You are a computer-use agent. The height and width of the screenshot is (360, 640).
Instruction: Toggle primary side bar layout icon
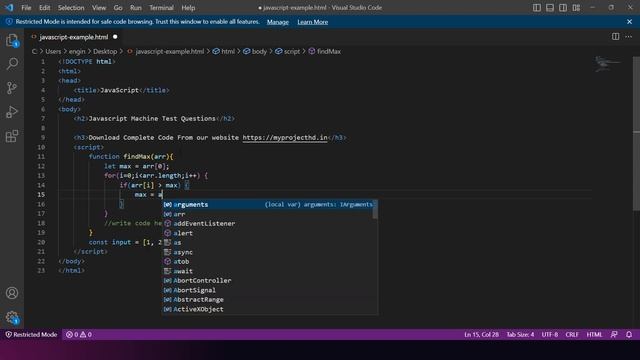pyautogui.click(x=537, y=7)
